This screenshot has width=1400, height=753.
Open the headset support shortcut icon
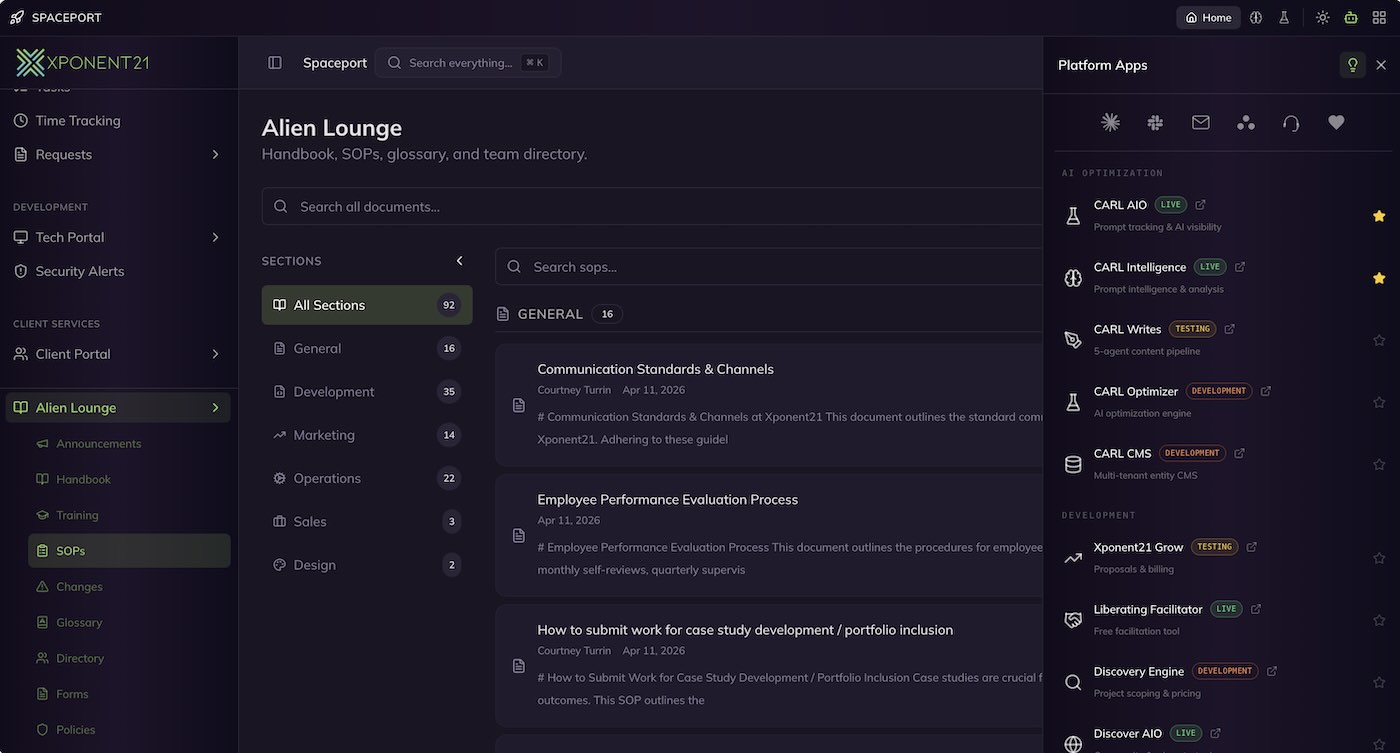coord(1291,122)
